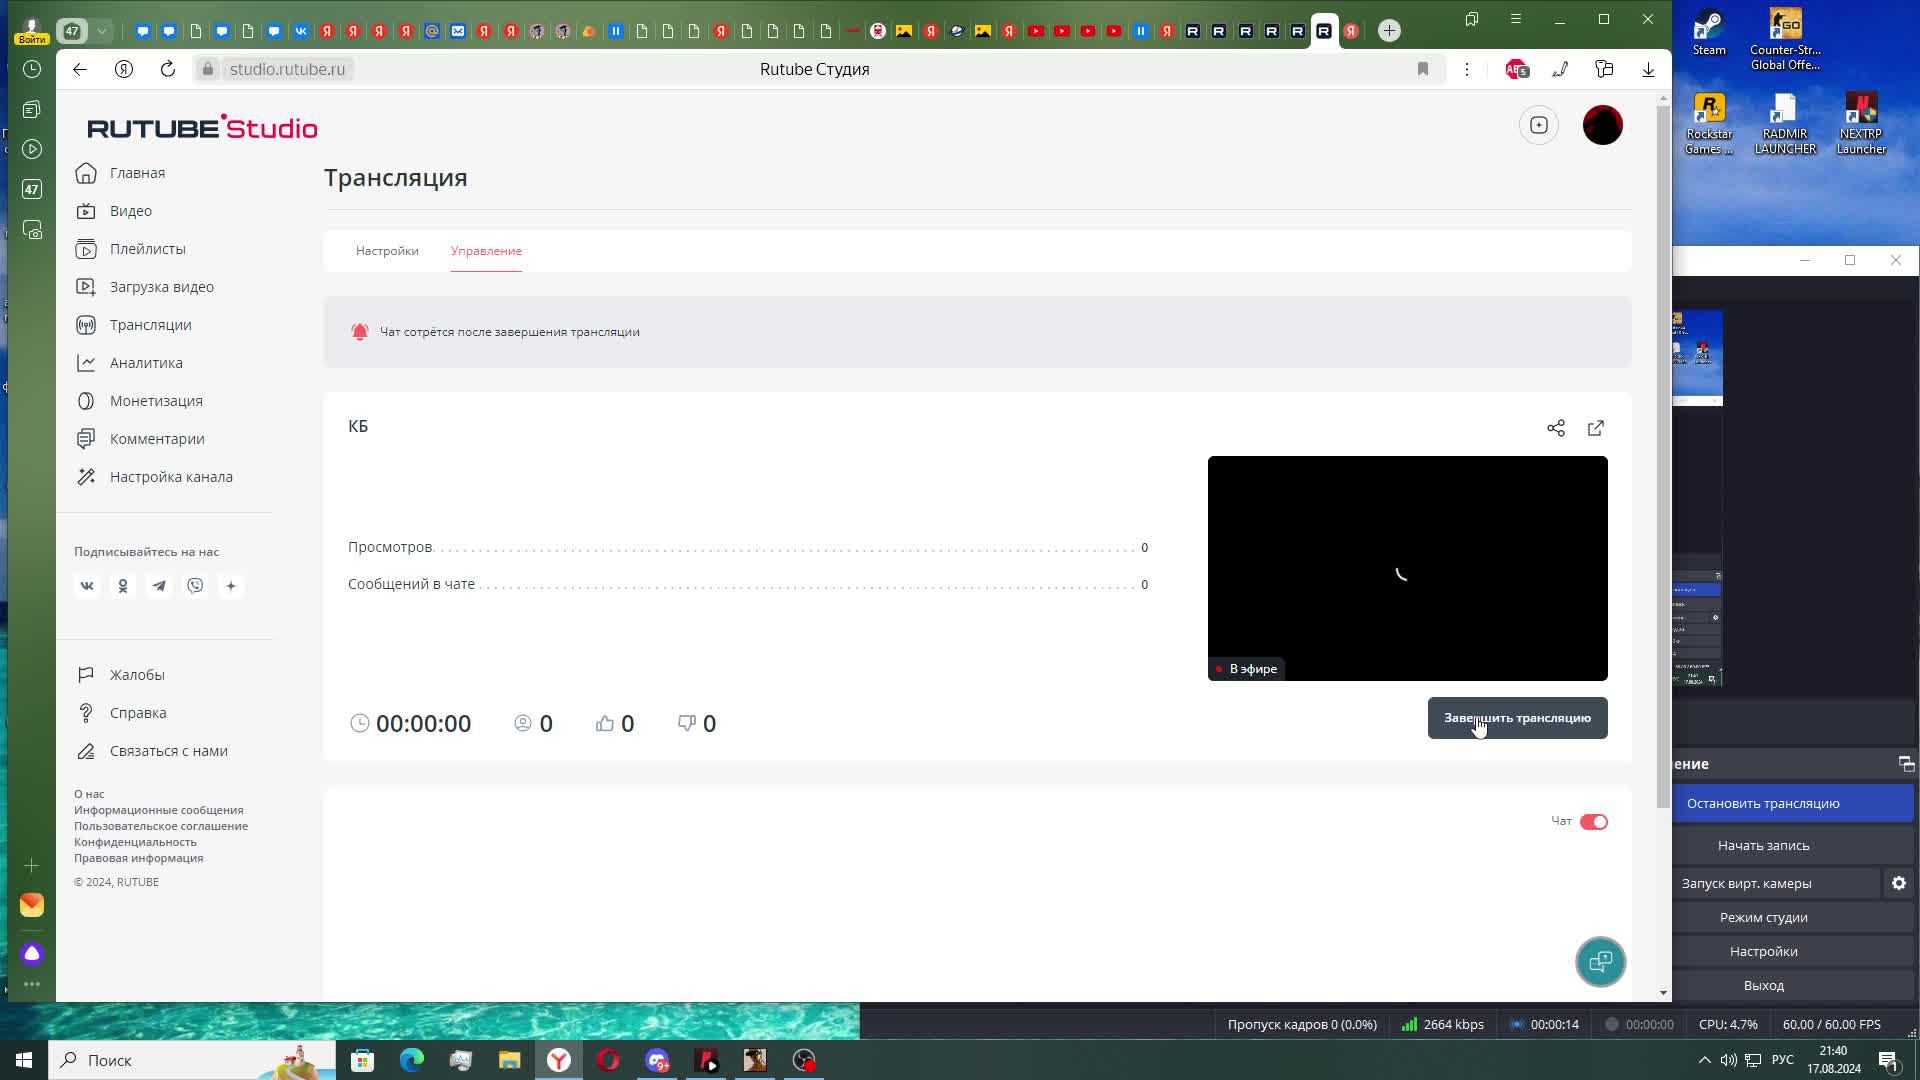1920x1080 pixels.
Task: Expand hidden system tray icons
Action: point(1704,1060)
